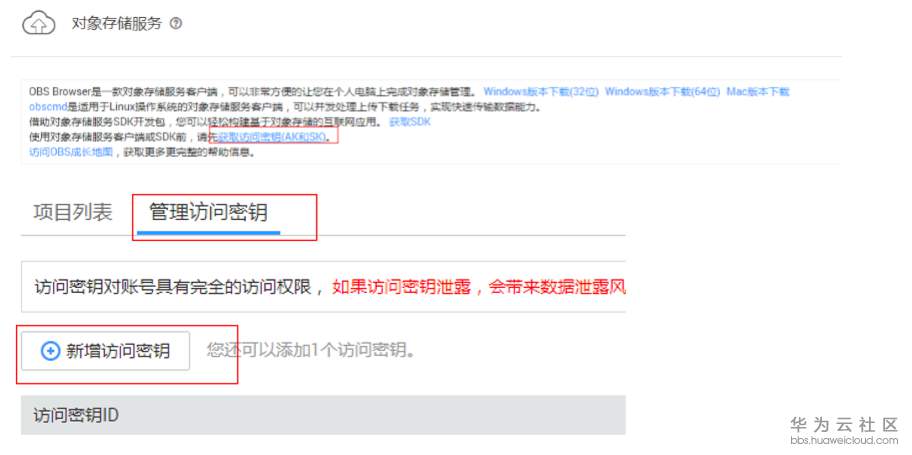
Task: Click the cloud upload icon for Object Storage
Action: coord(38,24)
